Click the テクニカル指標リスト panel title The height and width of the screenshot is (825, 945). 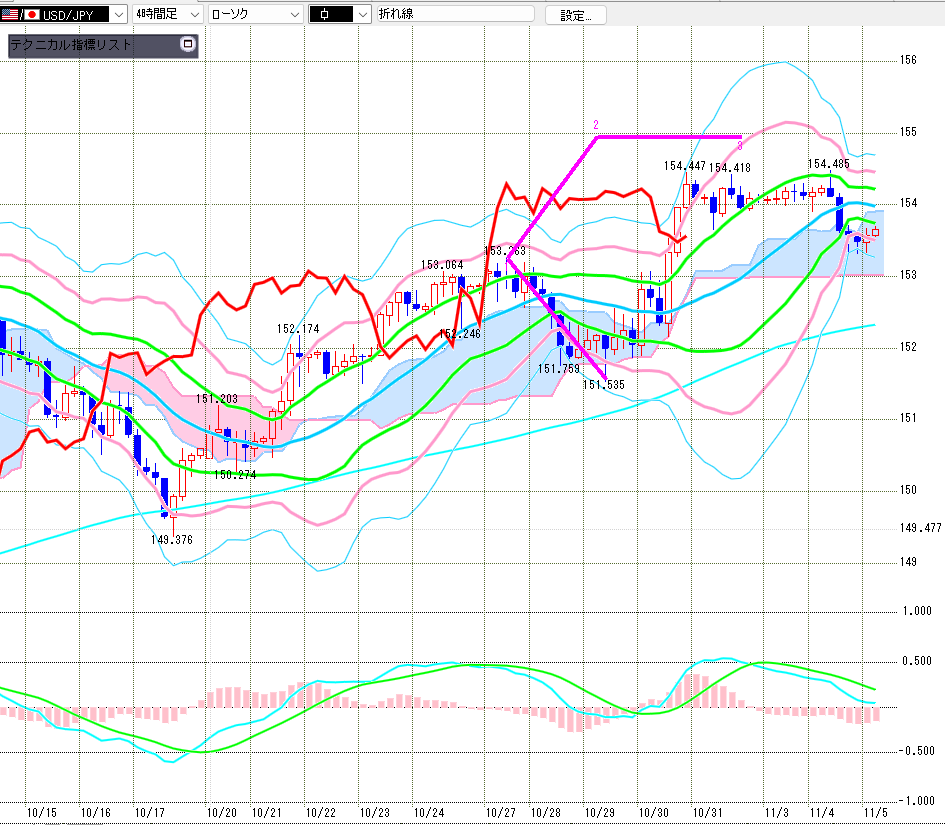pyautogui.click(x=72, y=45)
